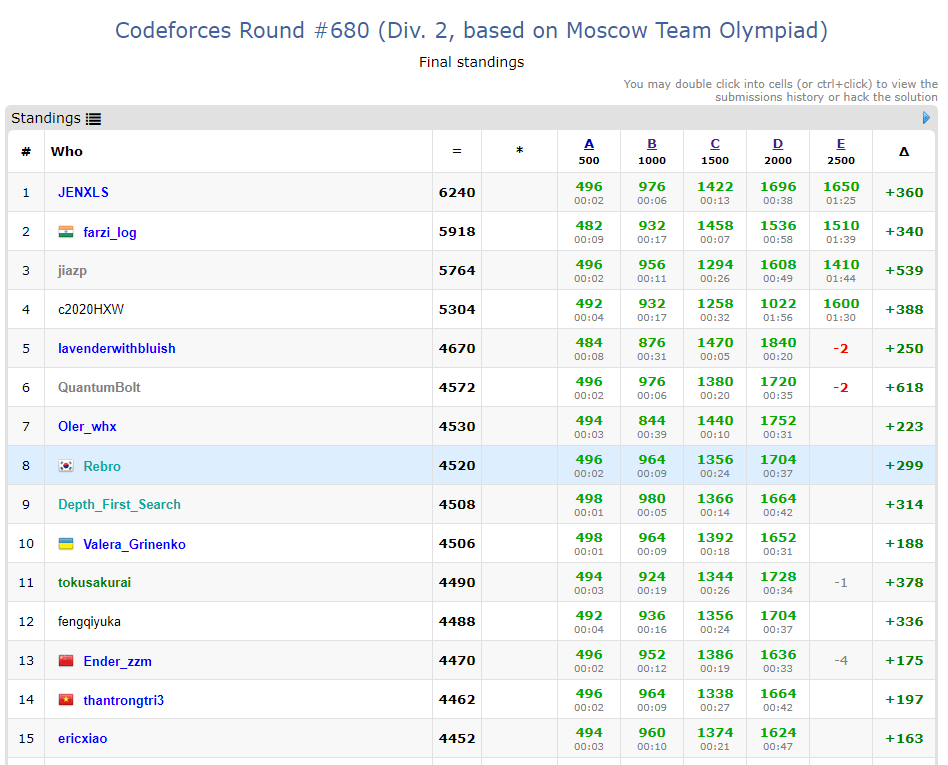Click the Who column header
This screenshot has width=948, height=765.
click(x=67, y=151)
